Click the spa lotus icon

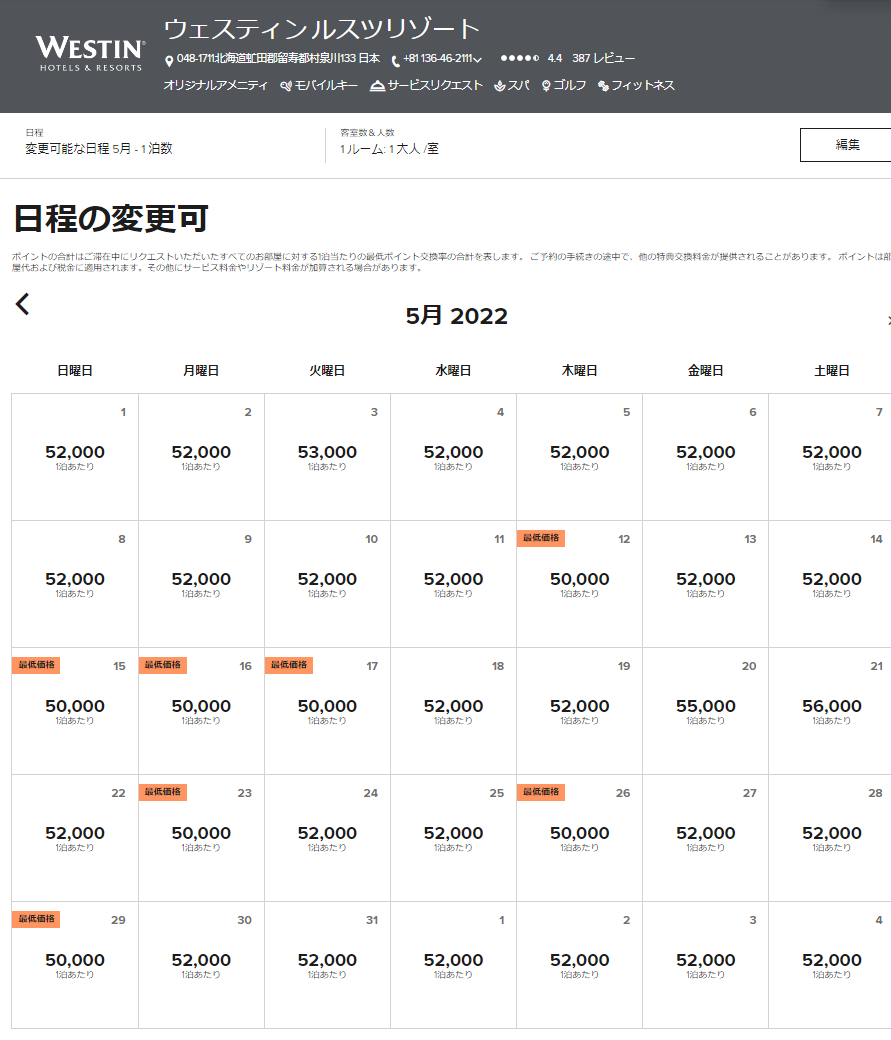pos(500,86)
